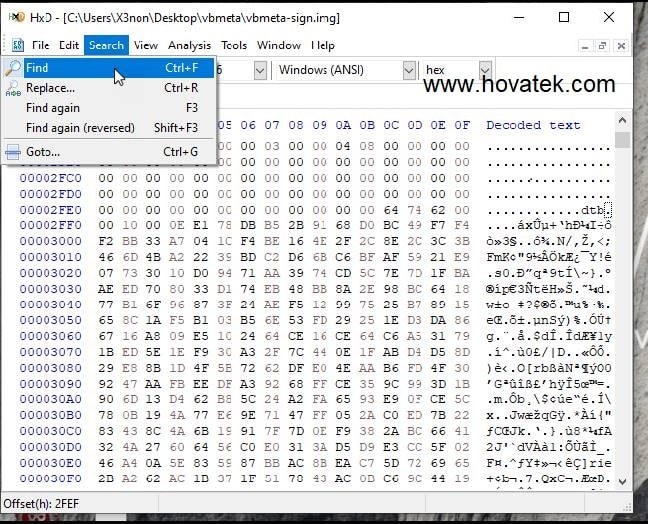The height and width of the screenshot is (524, 648).
Task: Collapse the open Search menu
Action: coord(106,45)
